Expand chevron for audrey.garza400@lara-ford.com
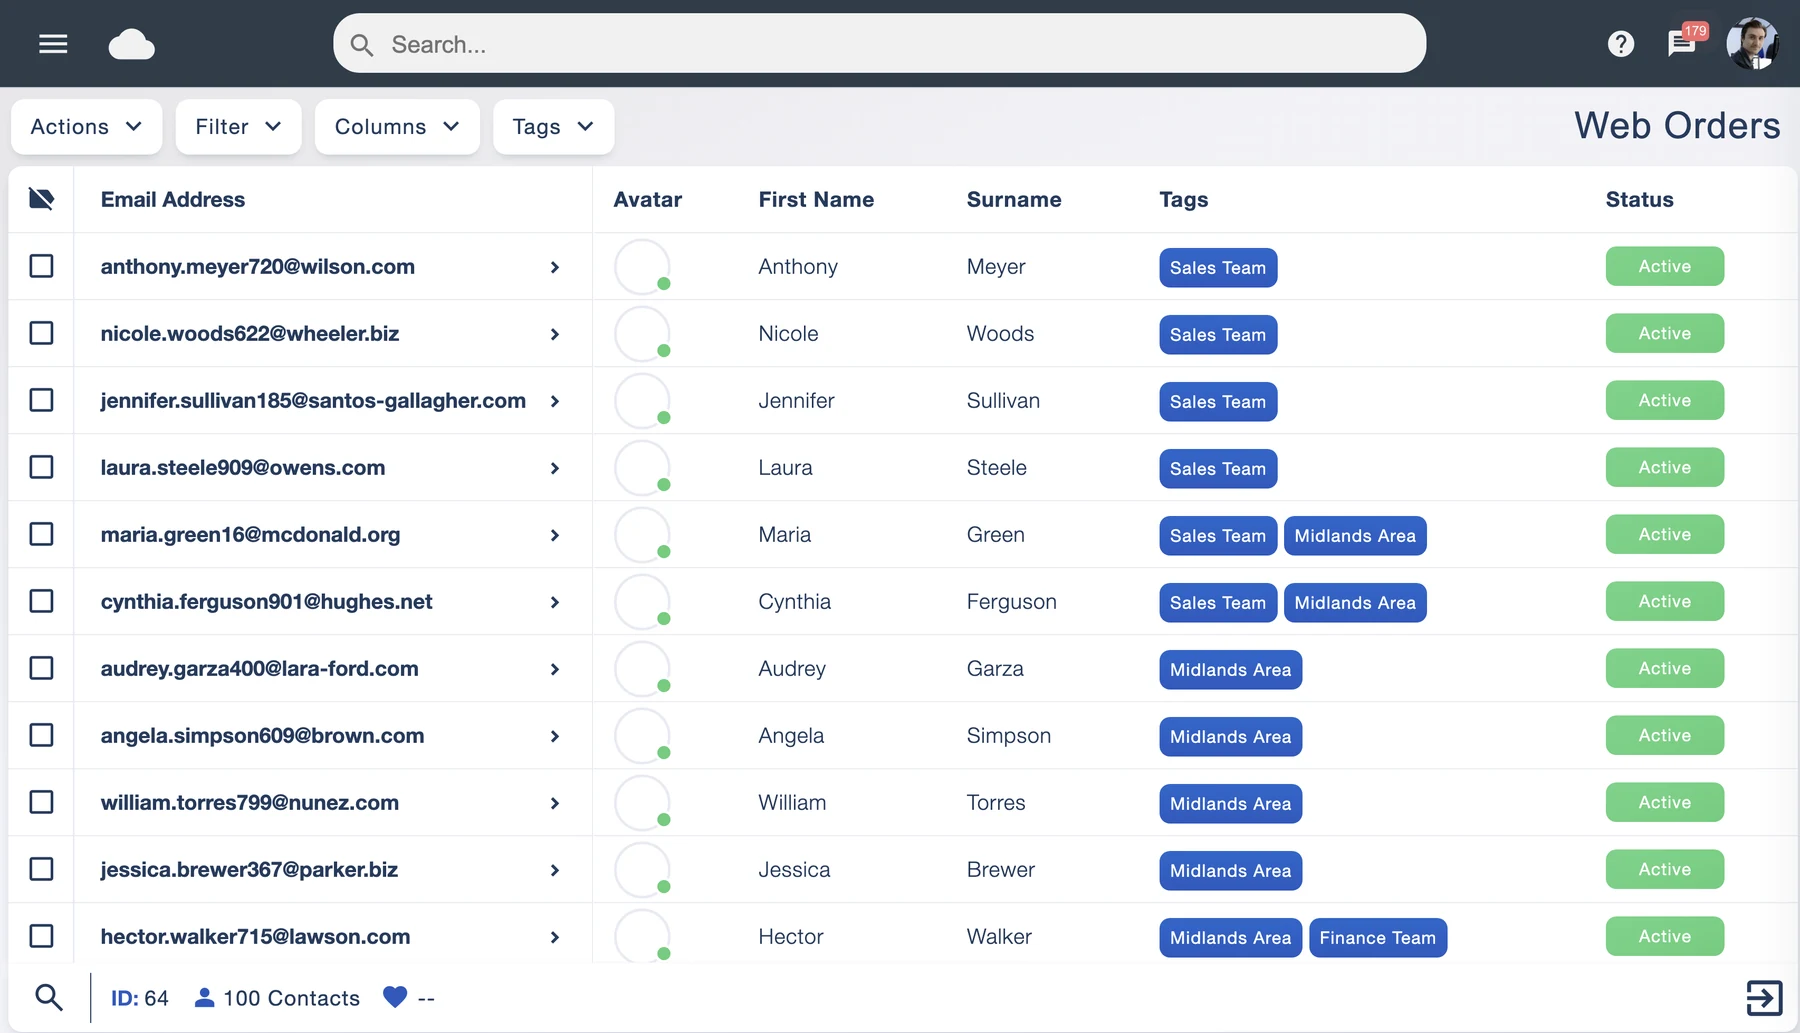 pyautogui.click(x=555, y=669)
